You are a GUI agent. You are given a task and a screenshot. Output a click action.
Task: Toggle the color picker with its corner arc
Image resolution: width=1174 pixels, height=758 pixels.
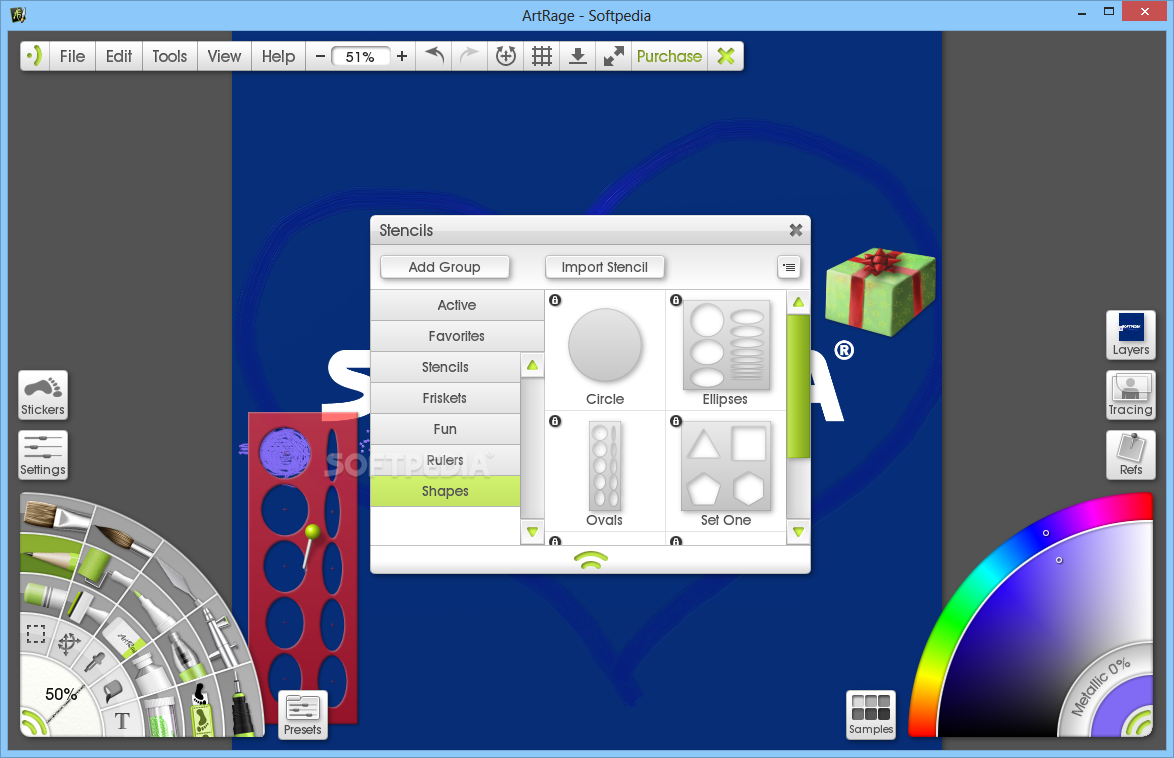[1140, 722]
